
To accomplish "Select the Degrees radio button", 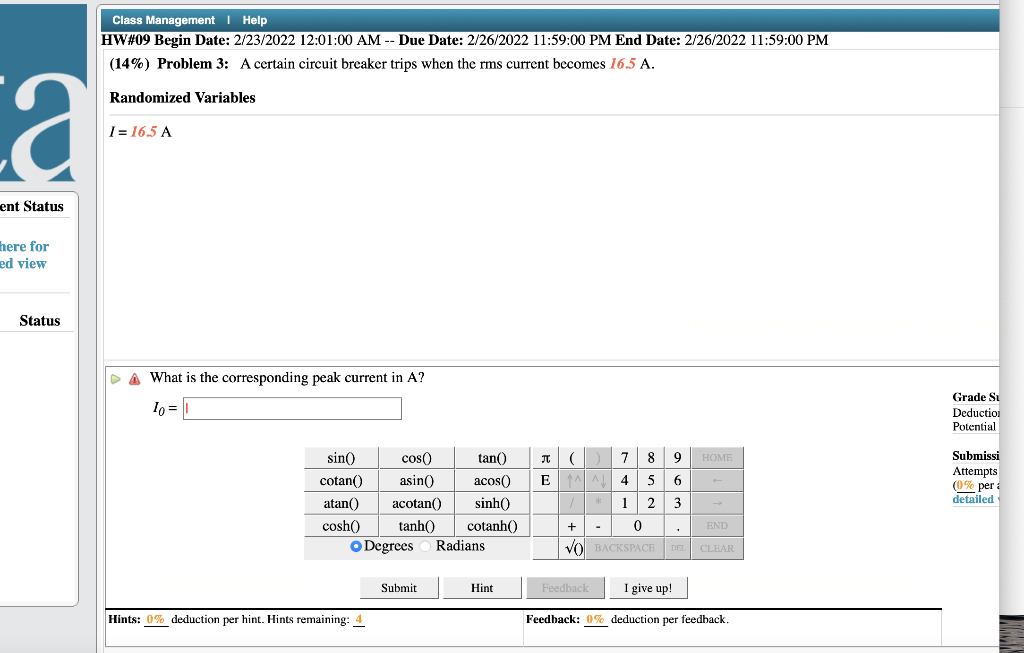I will [x=355, y=545].
